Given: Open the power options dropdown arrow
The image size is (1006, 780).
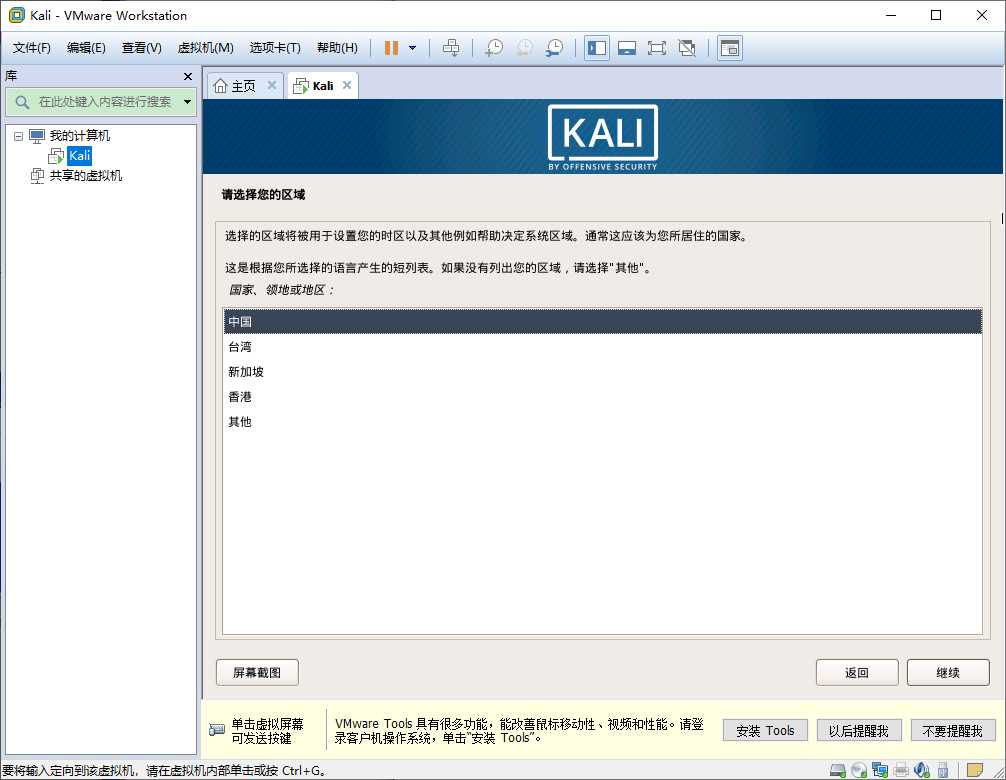Looking at the screenshot, I should (413, 48).
